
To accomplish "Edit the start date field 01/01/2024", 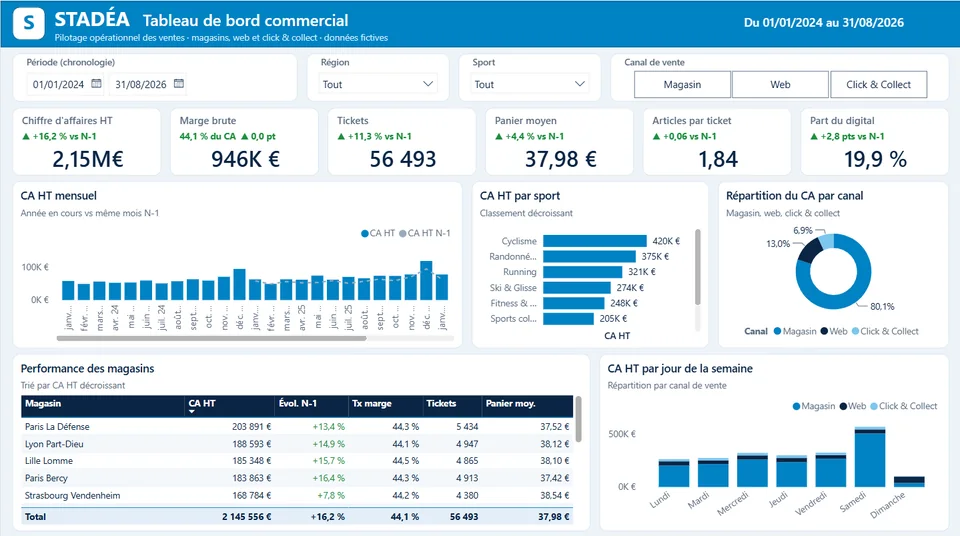I will click(x=58, y=85).
